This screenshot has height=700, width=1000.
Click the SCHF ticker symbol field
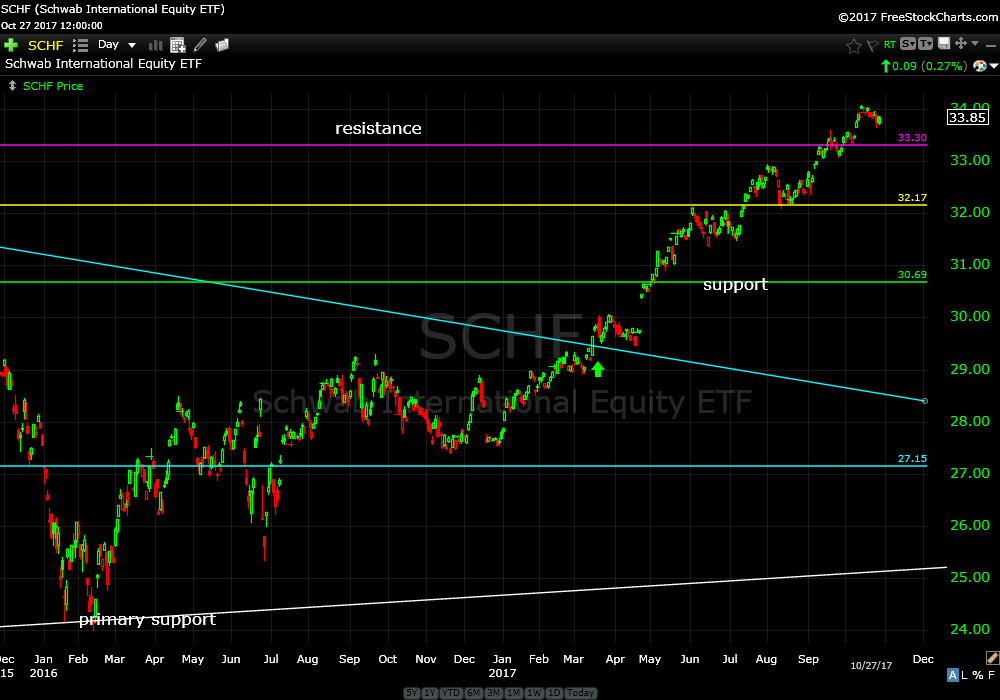45,45
